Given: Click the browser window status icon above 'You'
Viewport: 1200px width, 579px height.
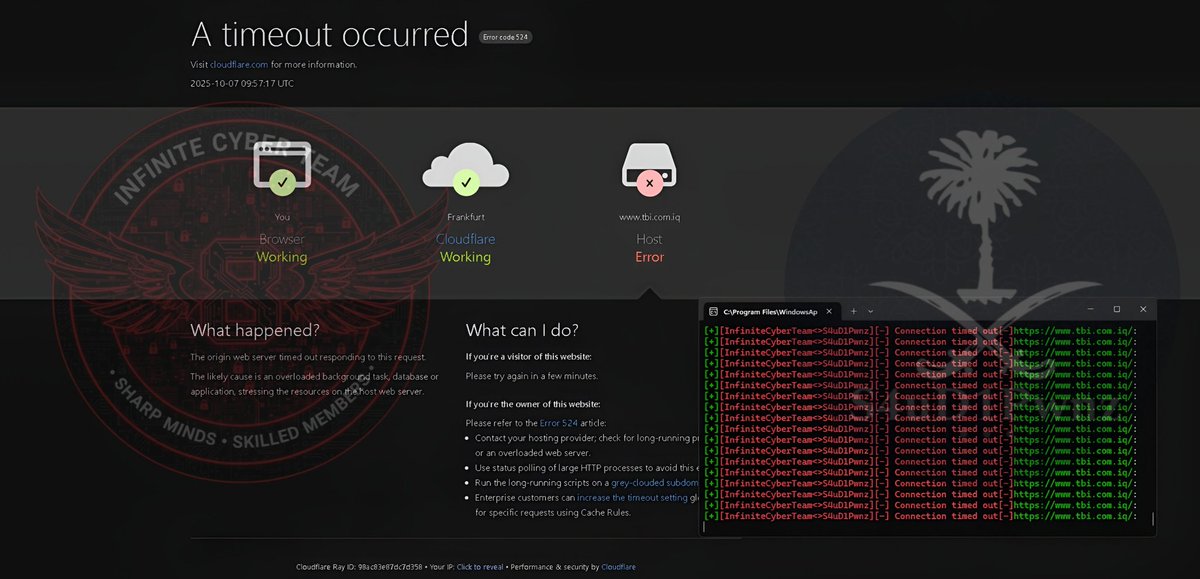Looking at the screenshot, I should tap(281, 167).
